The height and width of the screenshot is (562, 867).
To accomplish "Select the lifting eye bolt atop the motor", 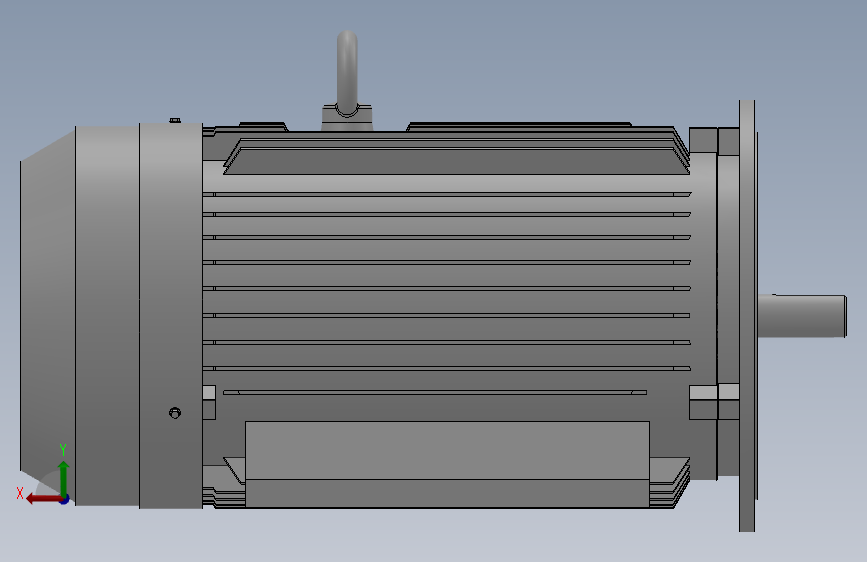I will (347, 73).
